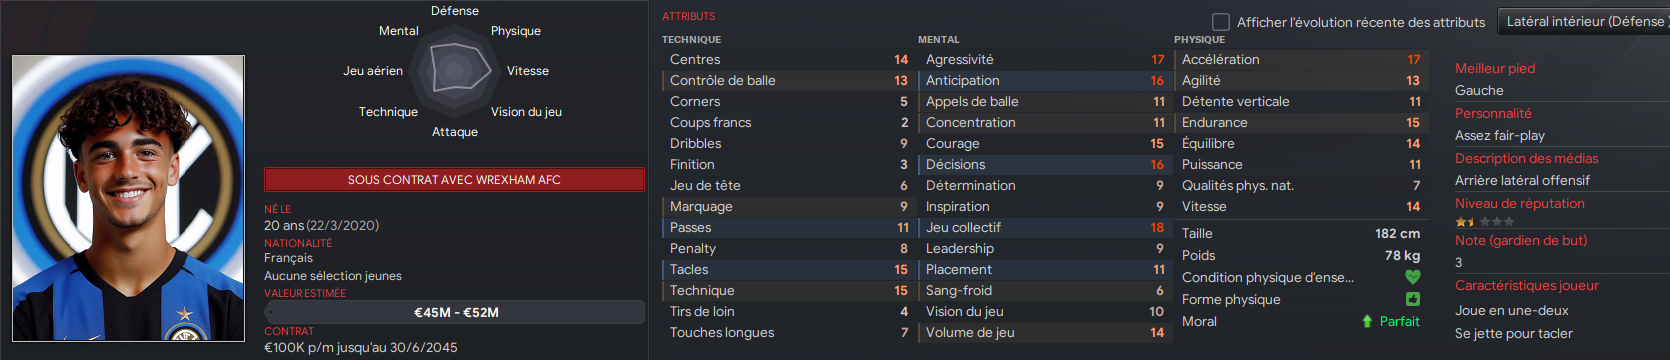Click the estimated value bar €45M - €52M
Viewport: 1670px width, 360px height.
[x=454, y=312]
